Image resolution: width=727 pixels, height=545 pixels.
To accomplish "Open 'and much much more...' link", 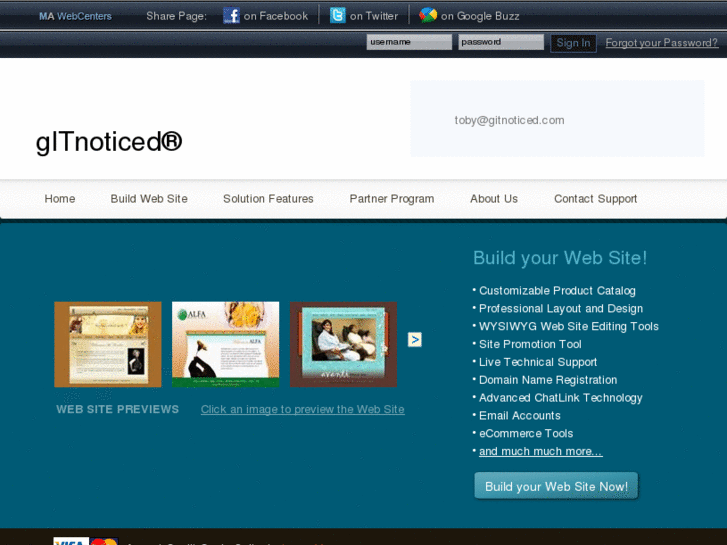I will point(541,451).
